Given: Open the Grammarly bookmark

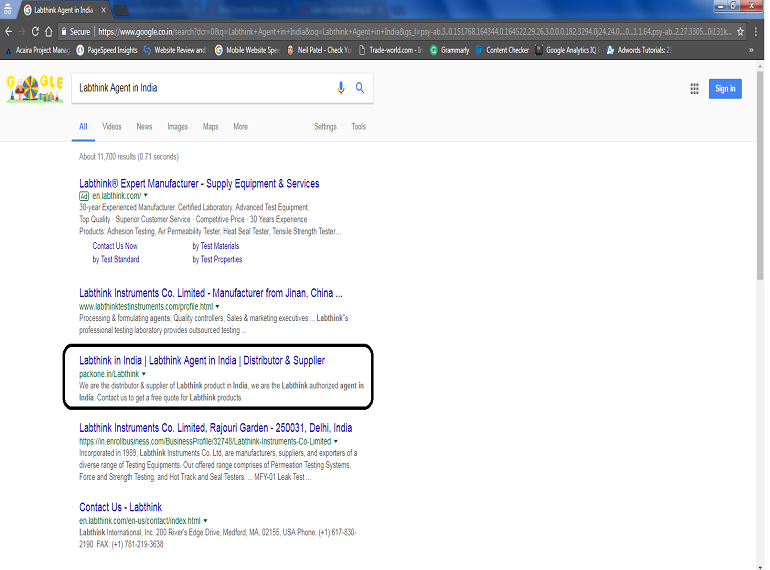Looking at the screenshot, I should 449,50.
